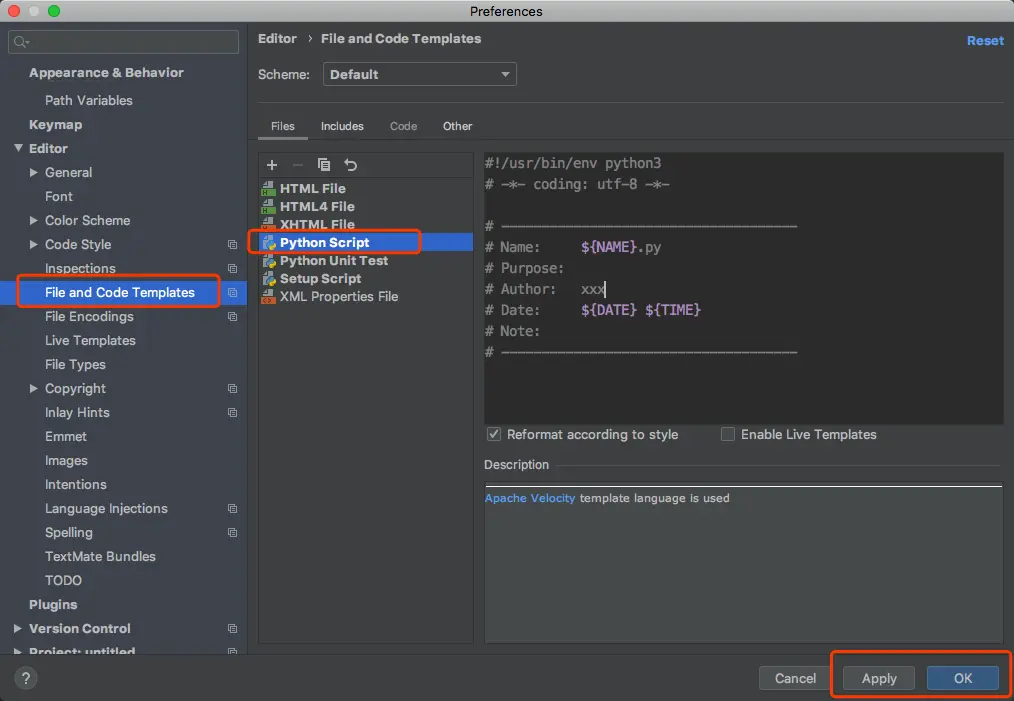Click the copy template icon
The height and width of the screenshot is (701, 1014).
324,165
